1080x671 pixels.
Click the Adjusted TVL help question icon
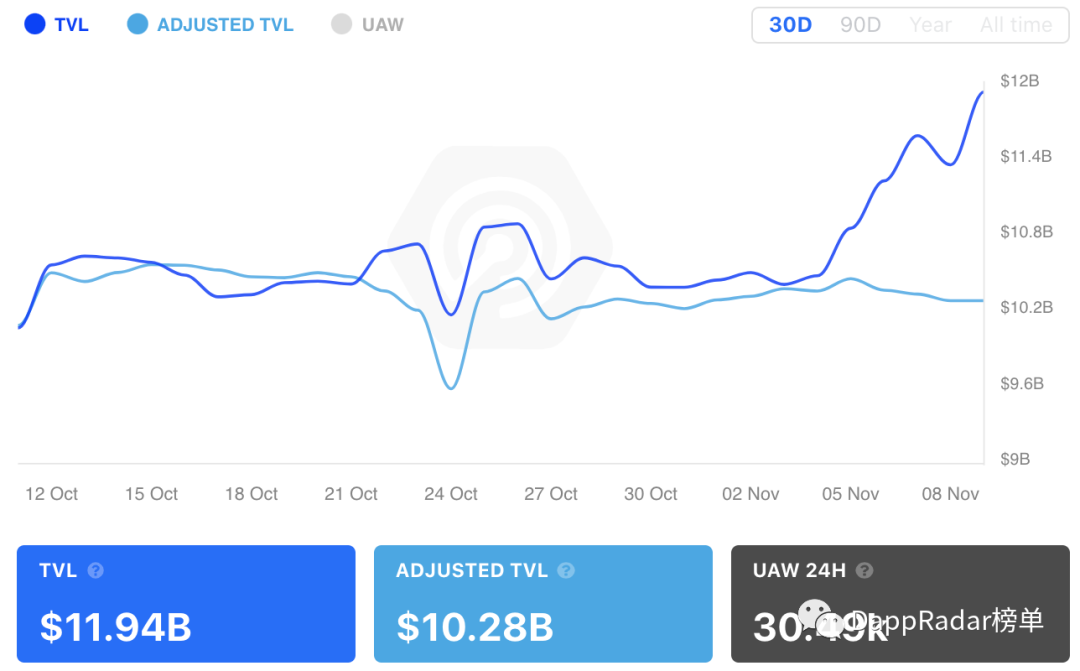click(566, 570)
